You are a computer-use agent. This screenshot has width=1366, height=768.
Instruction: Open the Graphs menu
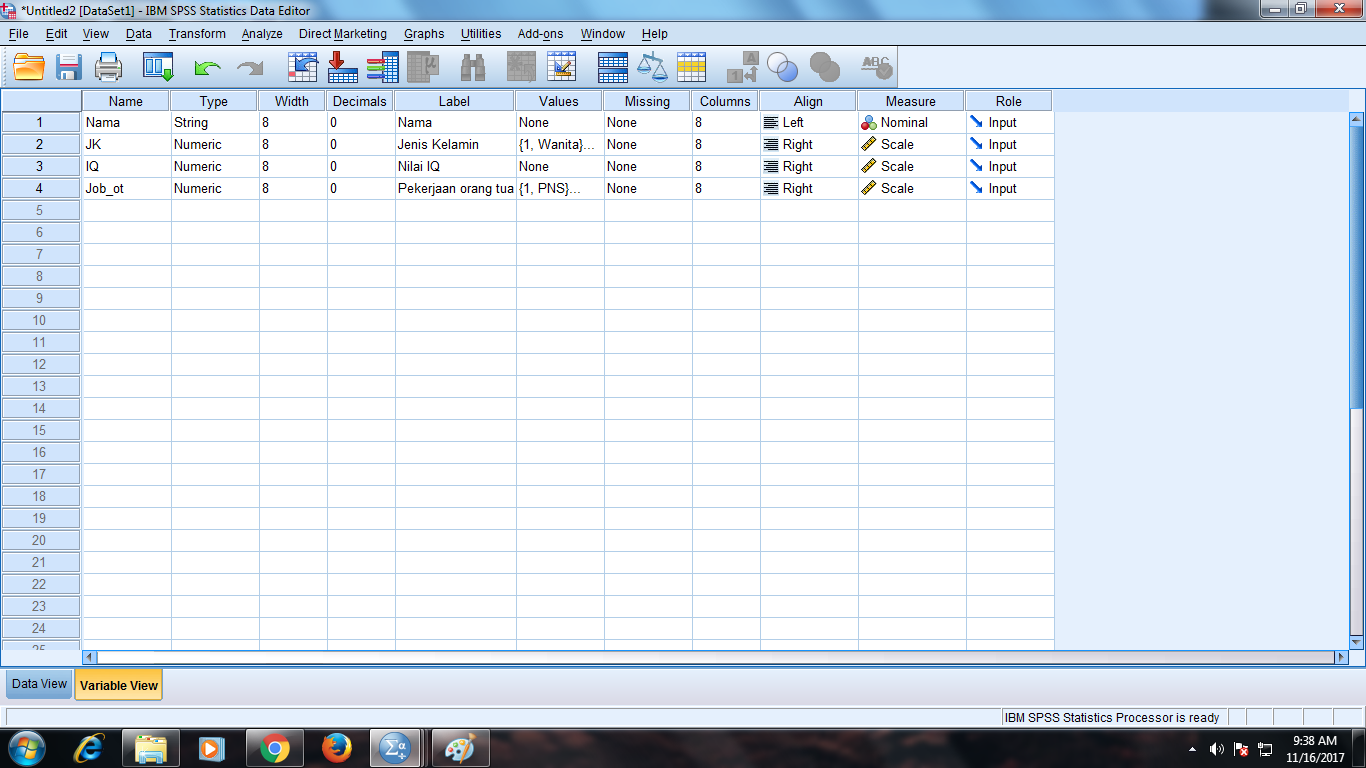[x=424, y=34]
